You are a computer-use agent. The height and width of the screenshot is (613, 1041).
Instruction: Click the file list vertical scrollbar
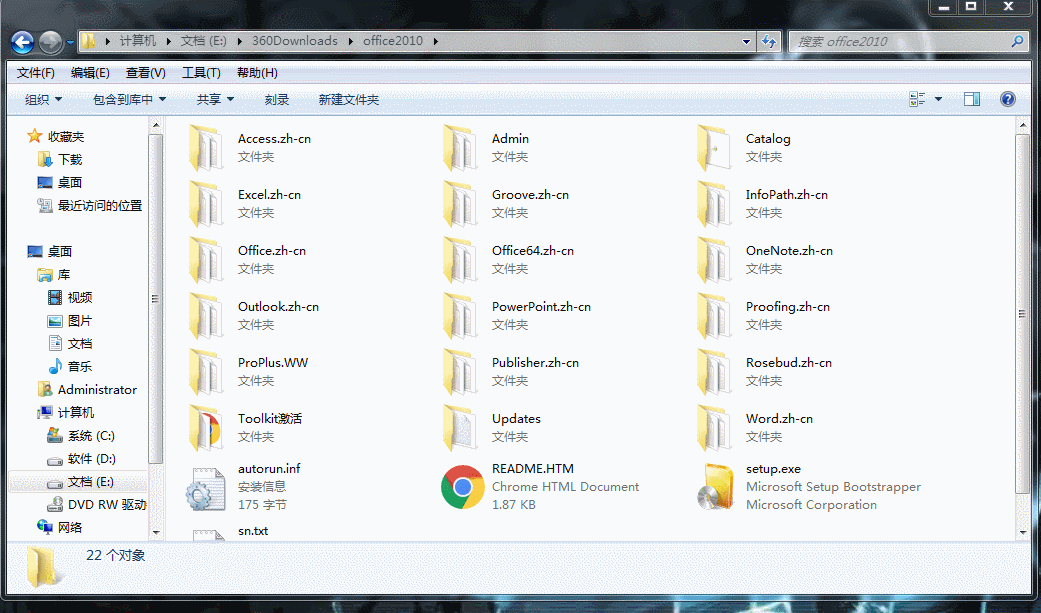[x=1022, y=312]
